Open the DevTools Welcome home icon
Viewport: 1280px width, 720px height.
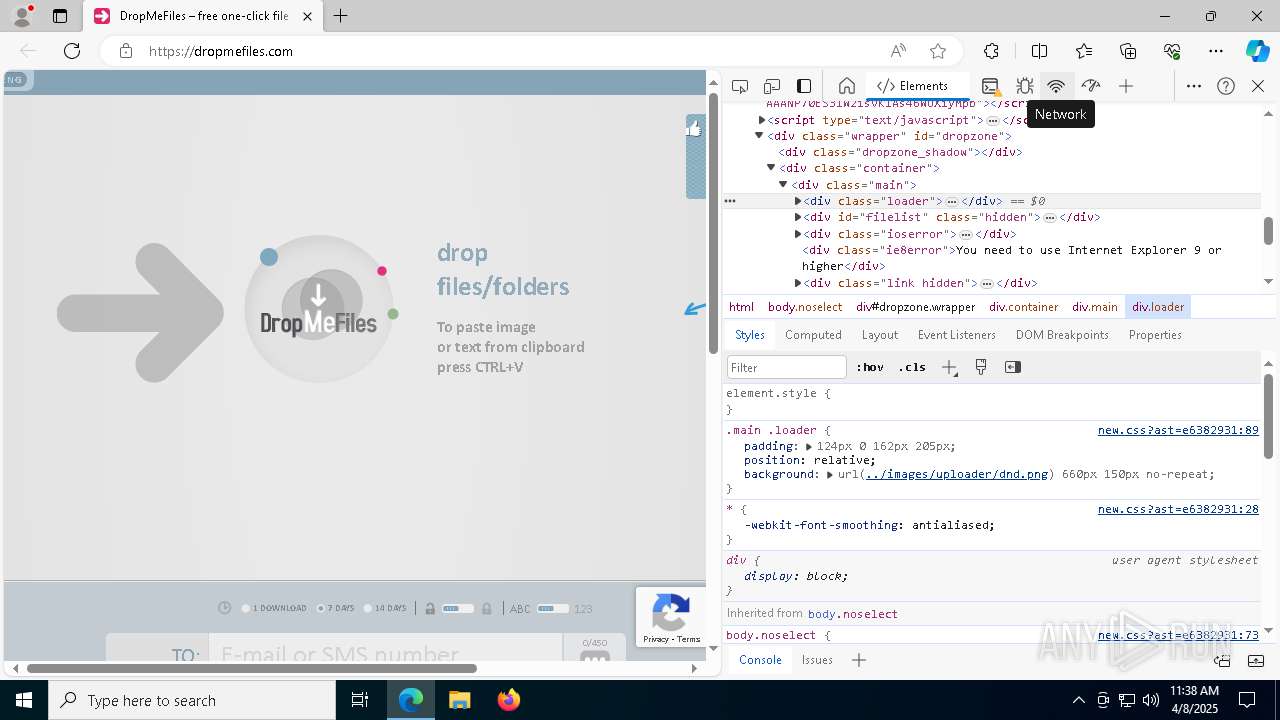(x=846, y=86)
